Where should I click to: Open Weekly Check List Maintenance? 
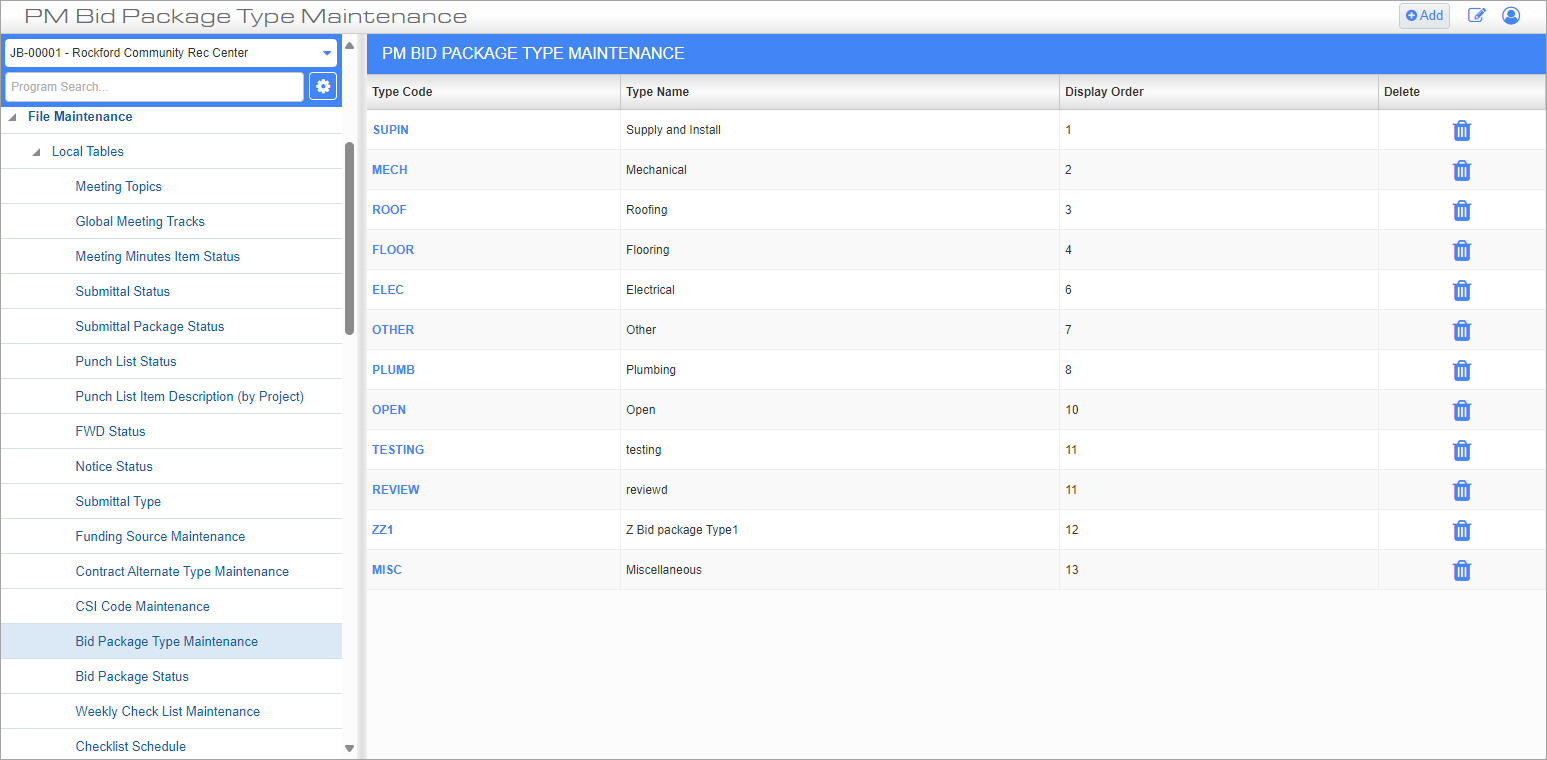168,712
